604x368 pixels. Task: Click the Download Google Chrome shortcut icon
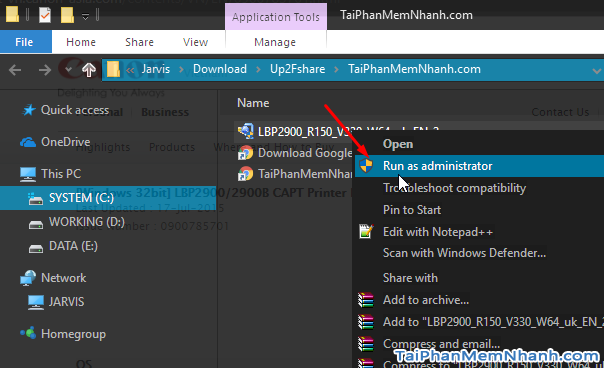click(x=246, y=153)
